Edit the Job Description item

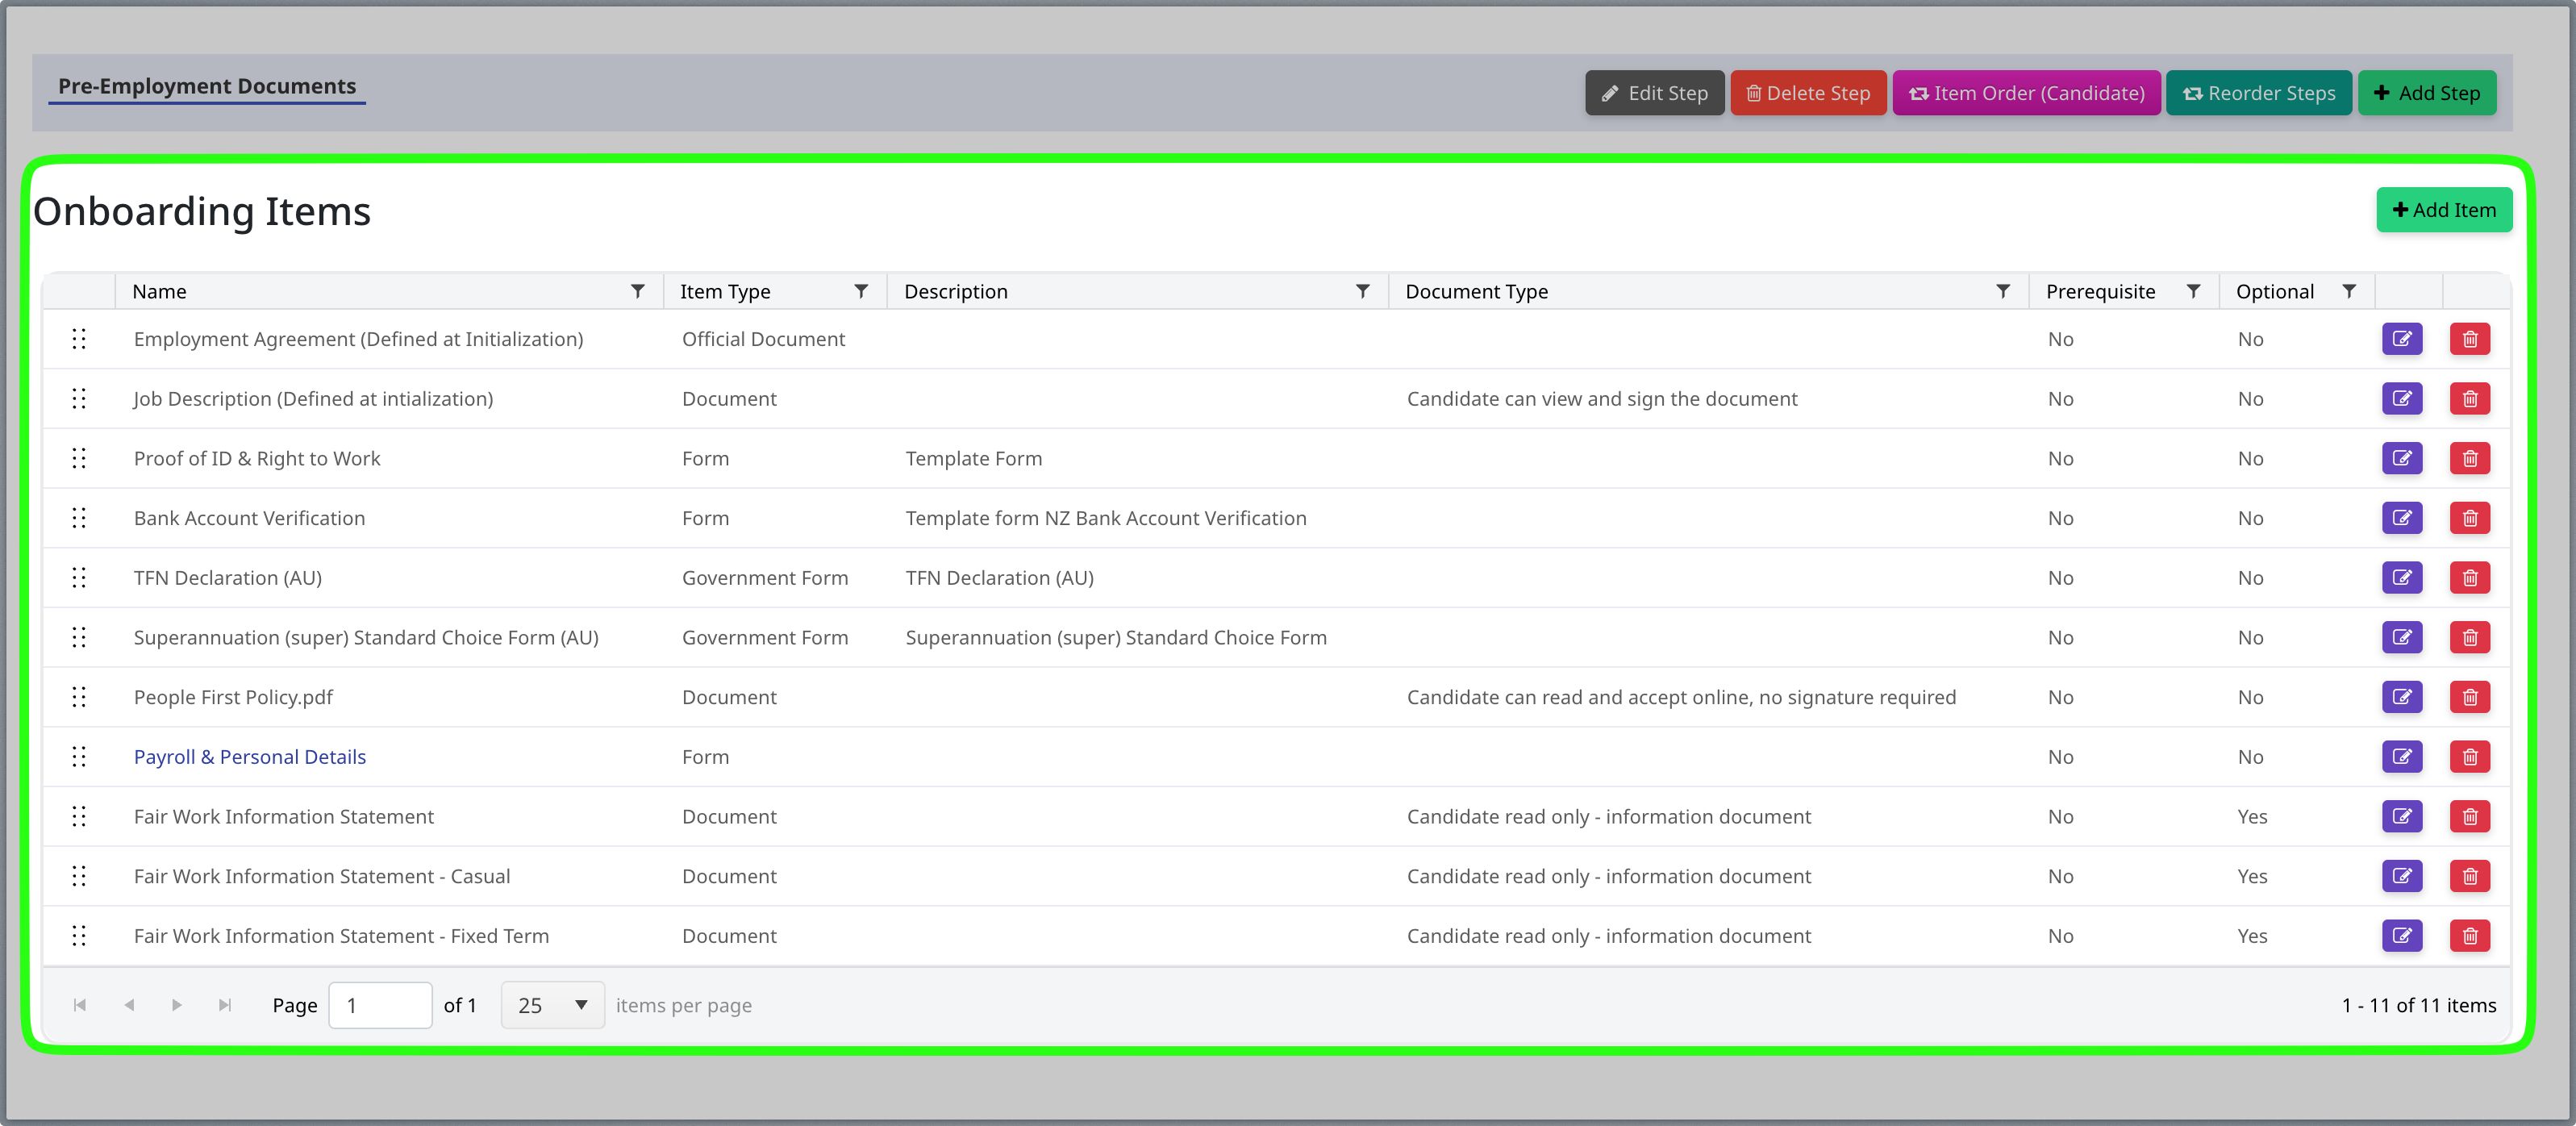click(x=2402, y=399)
